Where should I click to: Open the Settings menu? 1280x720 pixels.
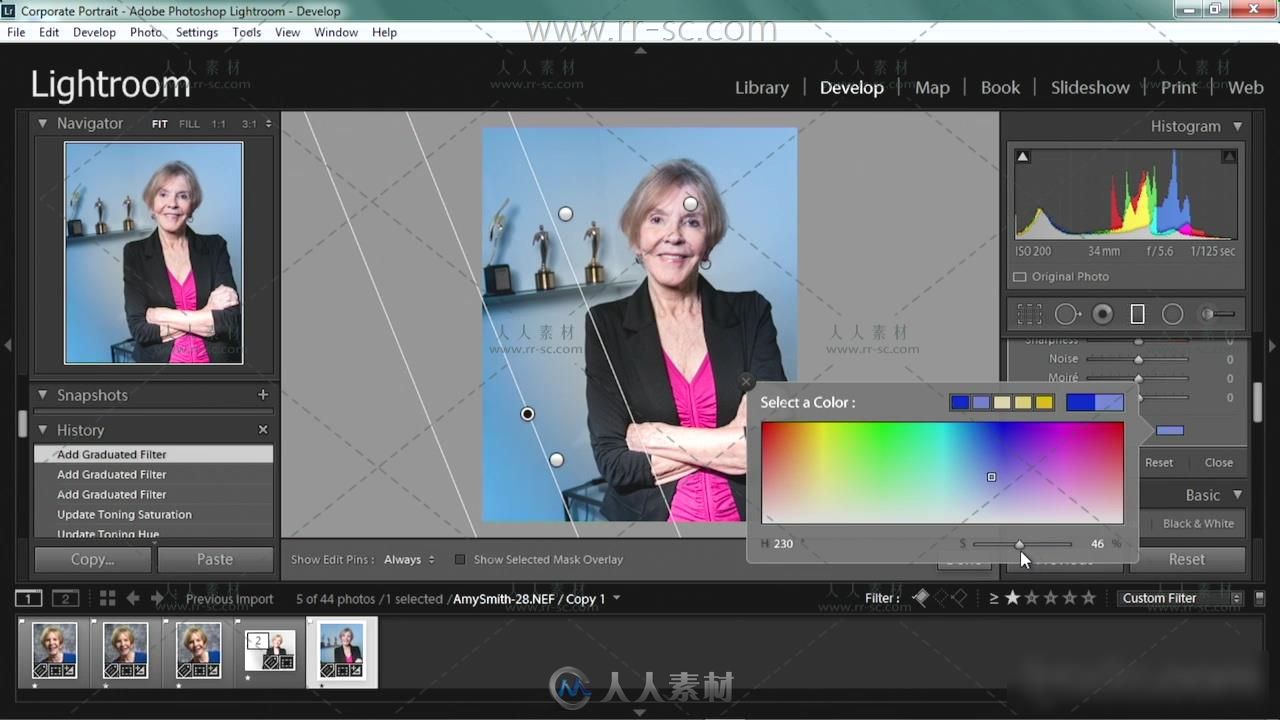pyautogui.click(x=197, y=32)
